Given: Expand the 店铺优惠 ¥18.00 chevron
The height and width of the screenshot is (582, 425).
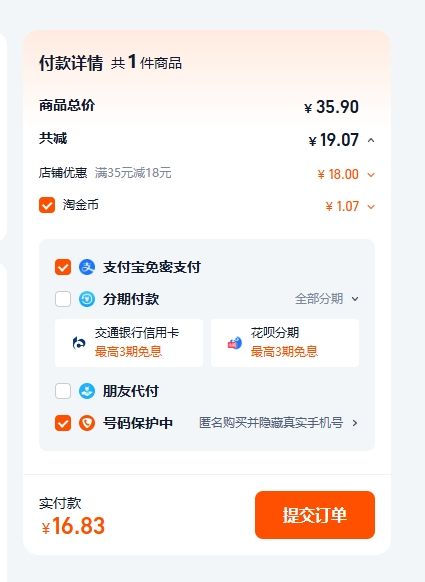Looking at the screenshot, I should [371, 174].
